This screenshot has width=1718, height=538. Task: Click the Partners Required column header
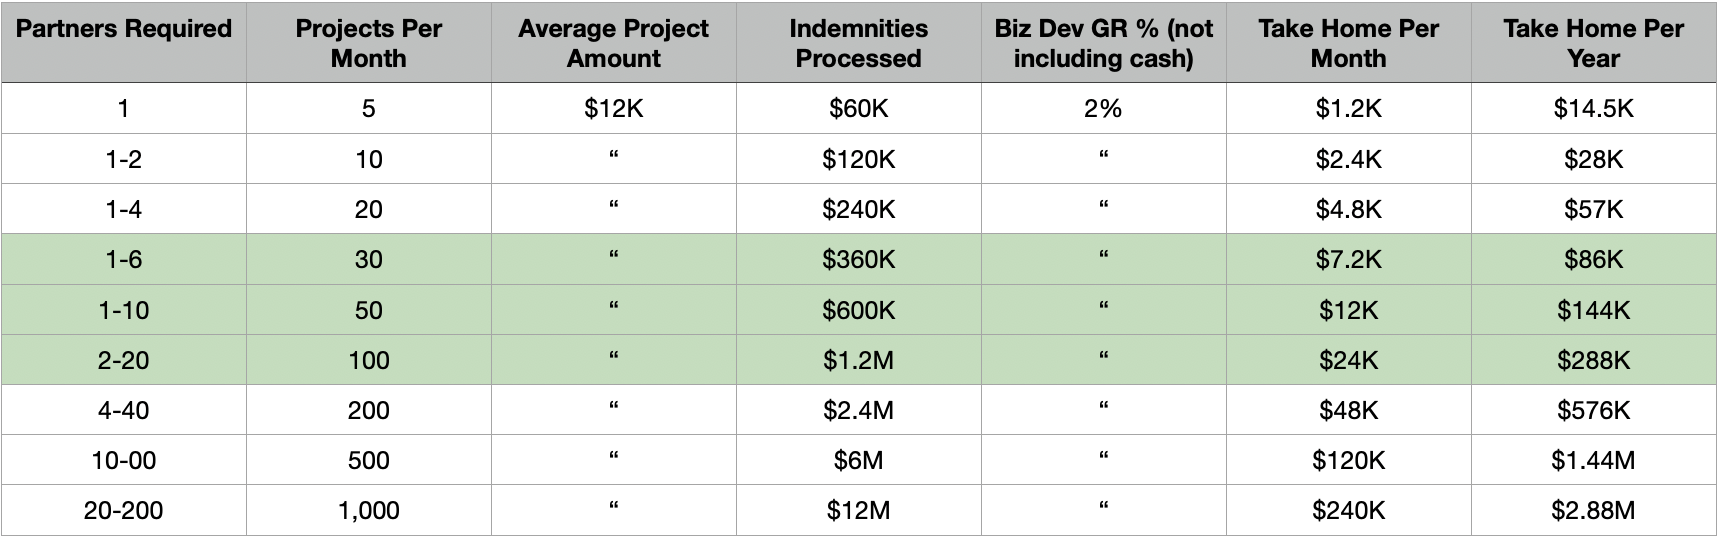[124, 42]
